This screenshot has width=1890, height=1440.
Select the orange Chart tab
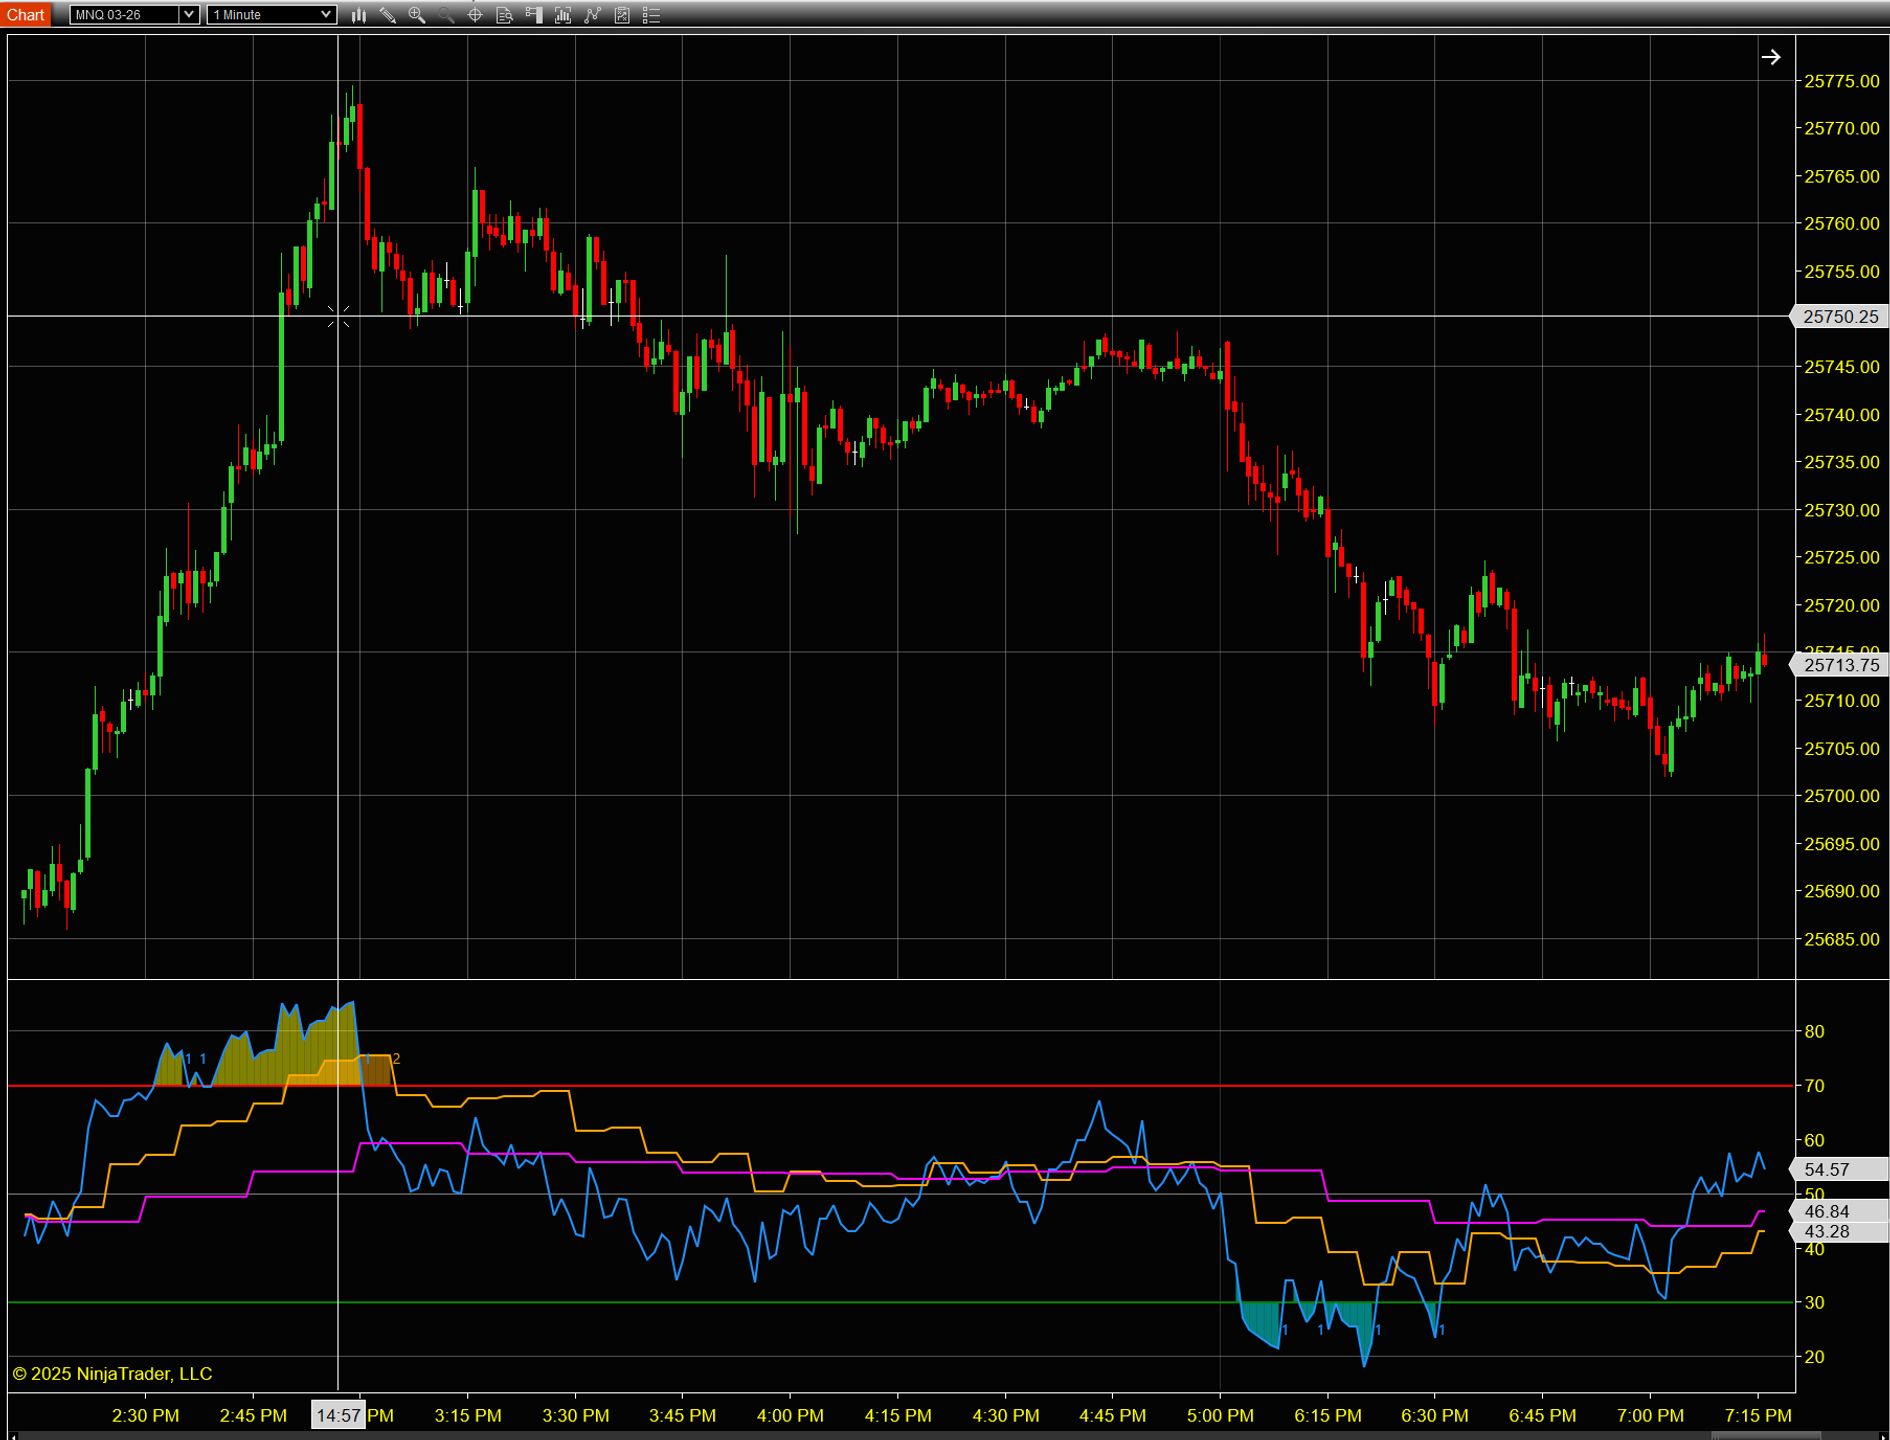click(26, 14)
